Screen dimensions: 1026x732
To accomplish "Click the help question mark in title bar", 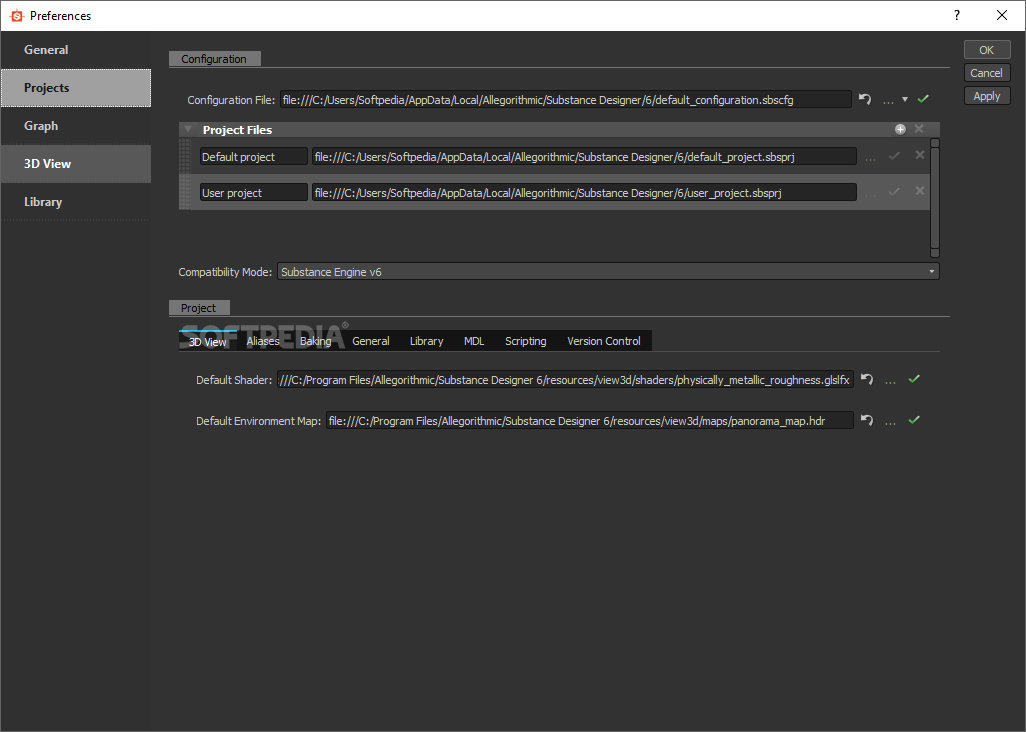I will pos(957,15).
